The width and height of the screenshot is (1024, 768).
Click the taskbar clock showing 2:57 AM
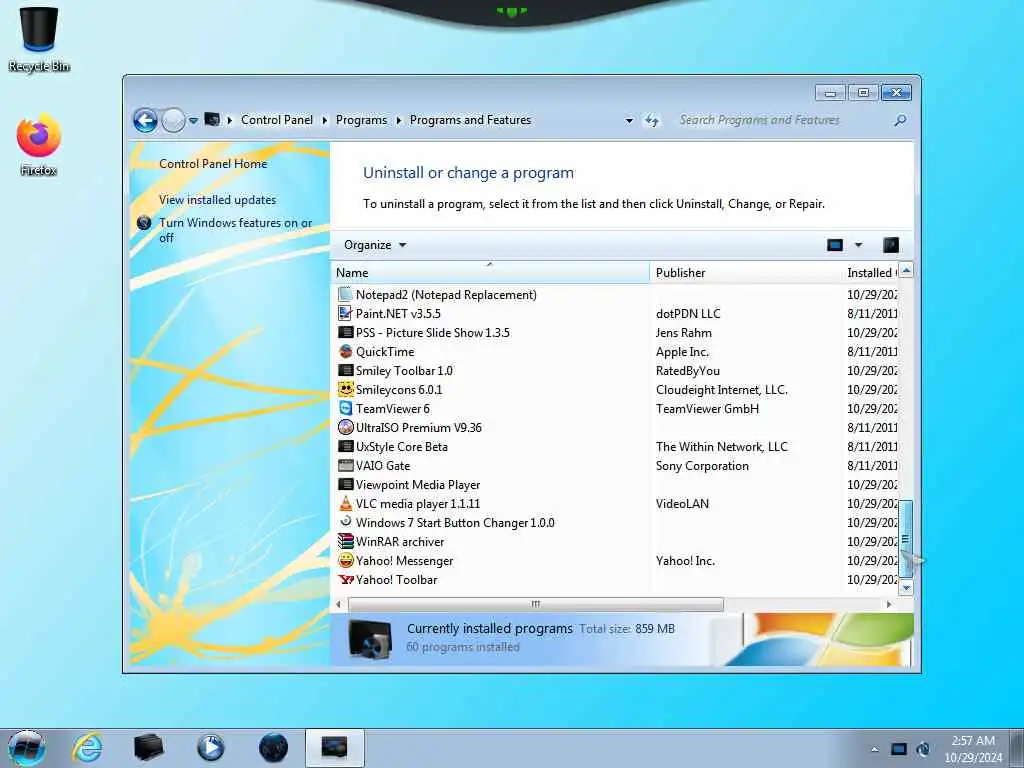[x=973, y=749]
